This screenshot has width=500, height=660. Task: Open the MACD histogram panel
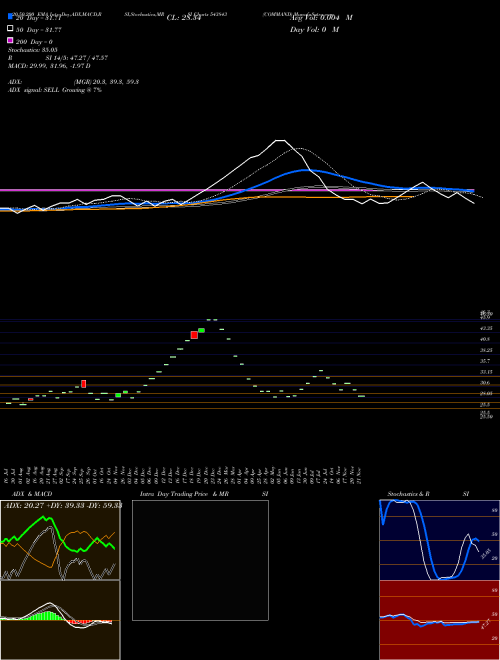coord(60,620)
